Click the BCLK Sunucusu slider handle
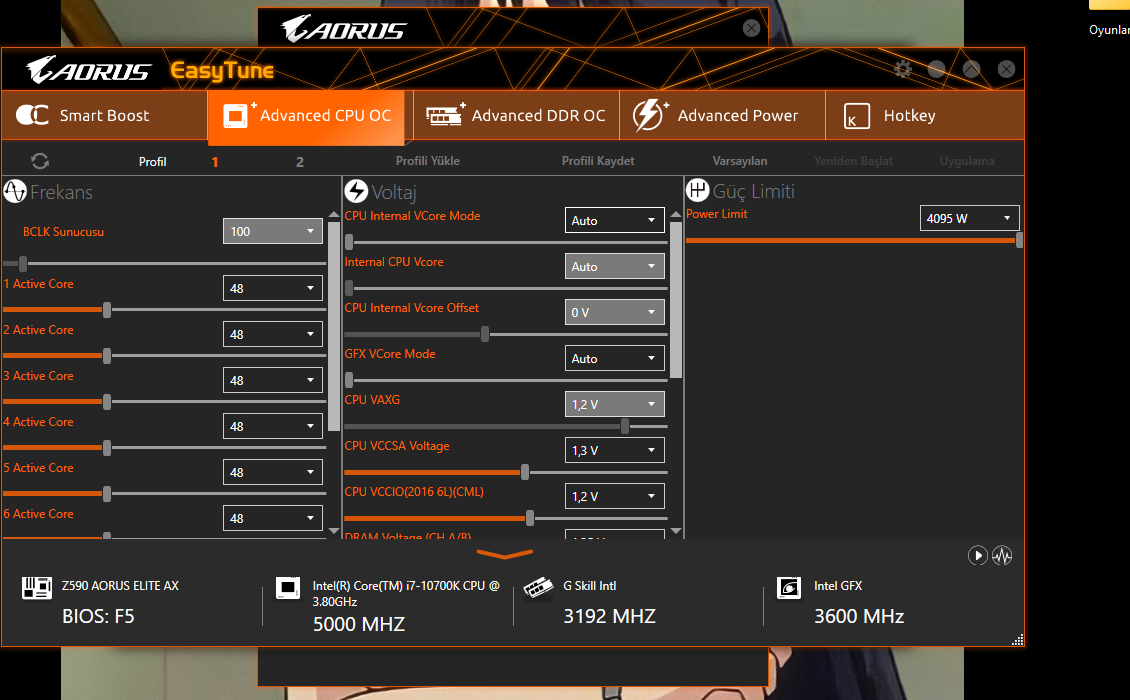Screen dimensions: 1130x700 [x=23, y=264]
